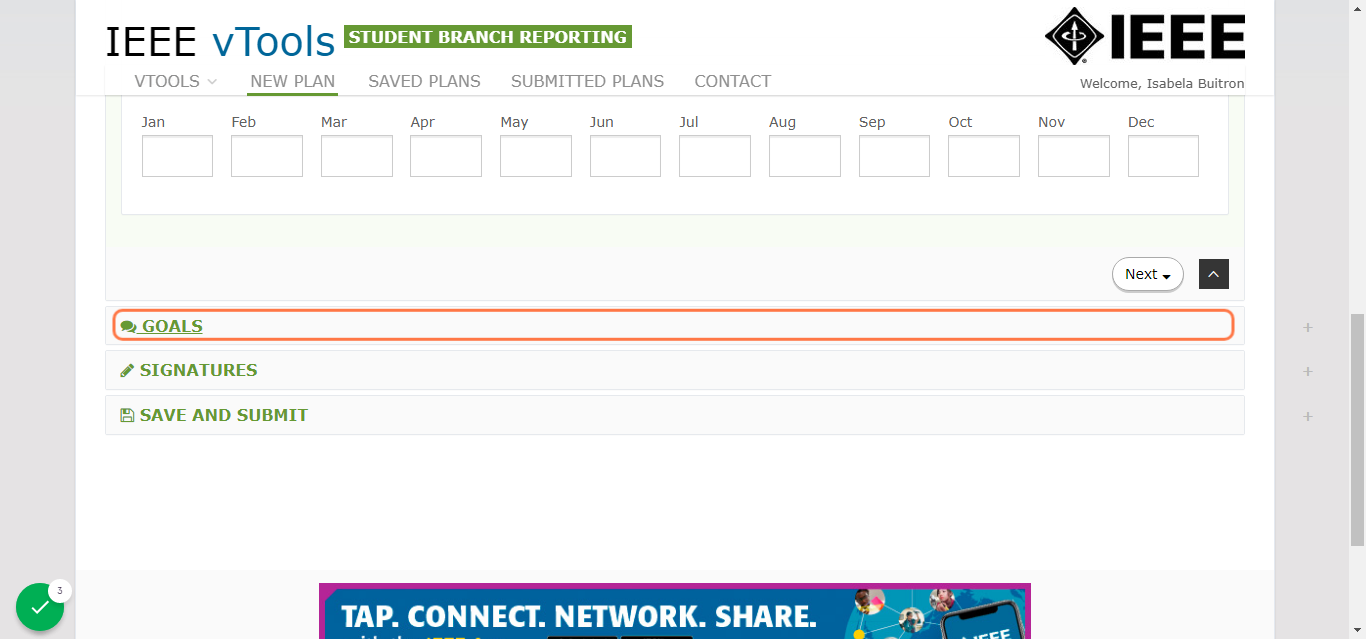
Task: Open the Next dropdown button
Action: pyautogui.click(x=1148, y=274)
